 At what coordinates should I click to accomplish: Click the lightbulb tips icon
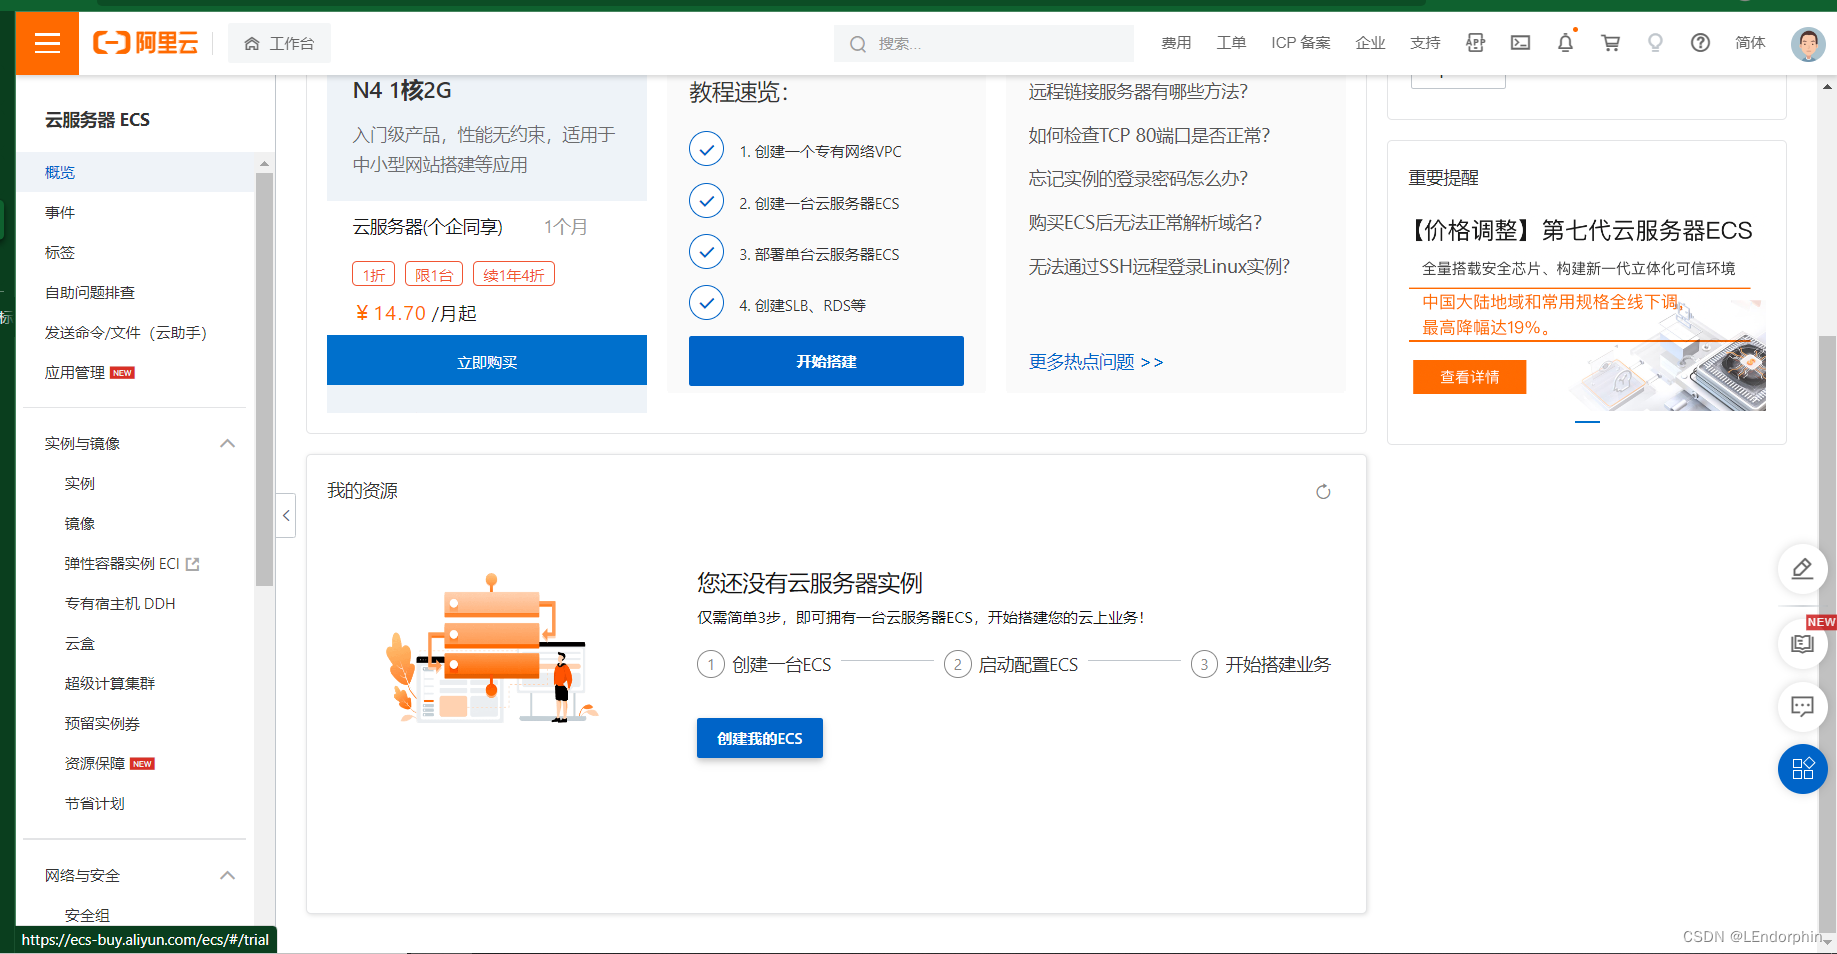click(x=1655, y=43)
